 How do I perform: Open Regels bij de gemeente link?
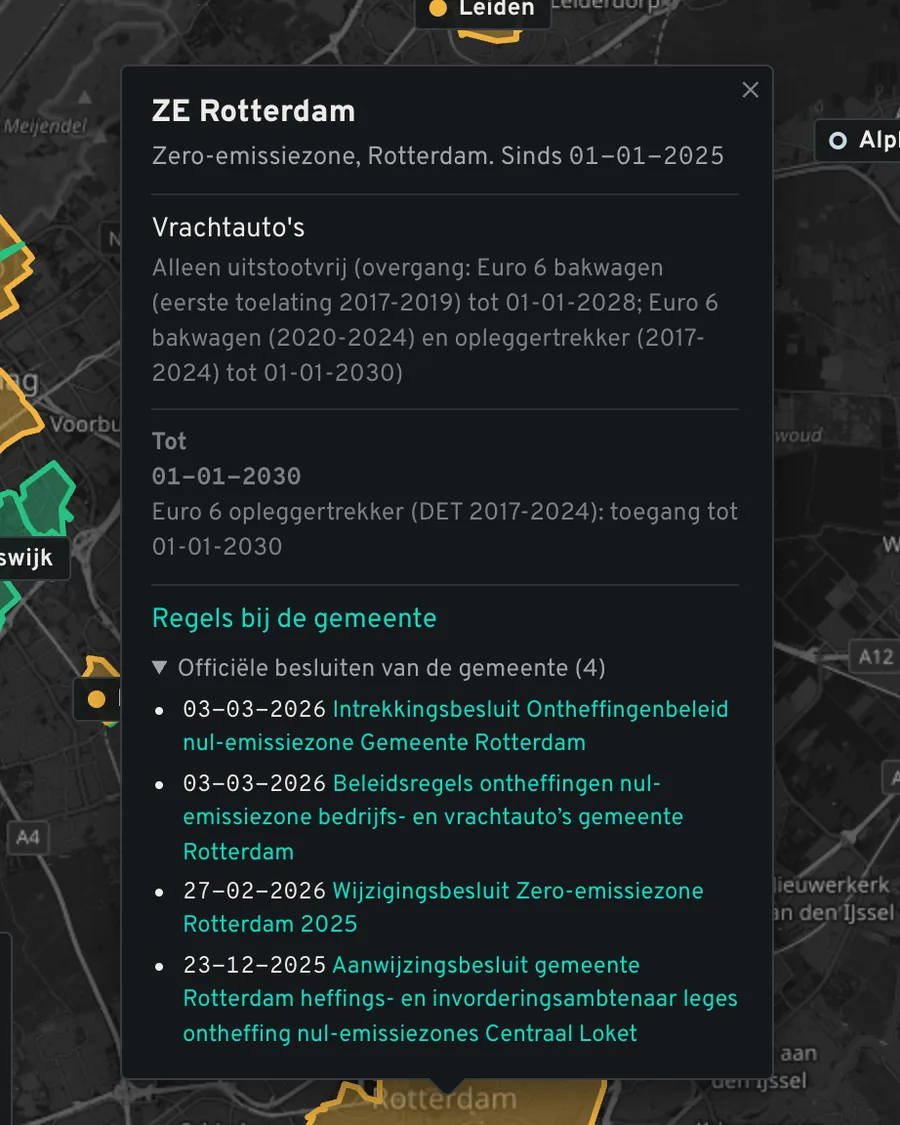[294, 618]
